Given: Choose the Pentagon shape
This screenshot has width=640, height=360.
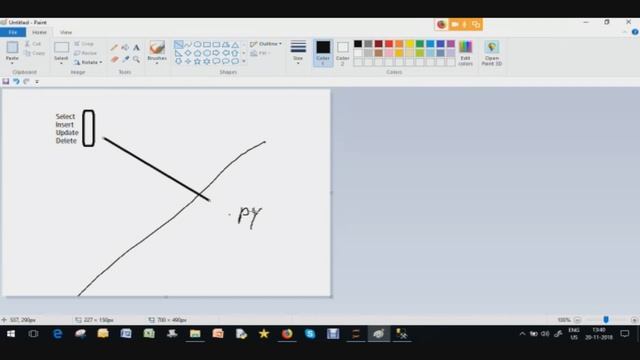Looking at the screenshot, I should pos(198,53).
